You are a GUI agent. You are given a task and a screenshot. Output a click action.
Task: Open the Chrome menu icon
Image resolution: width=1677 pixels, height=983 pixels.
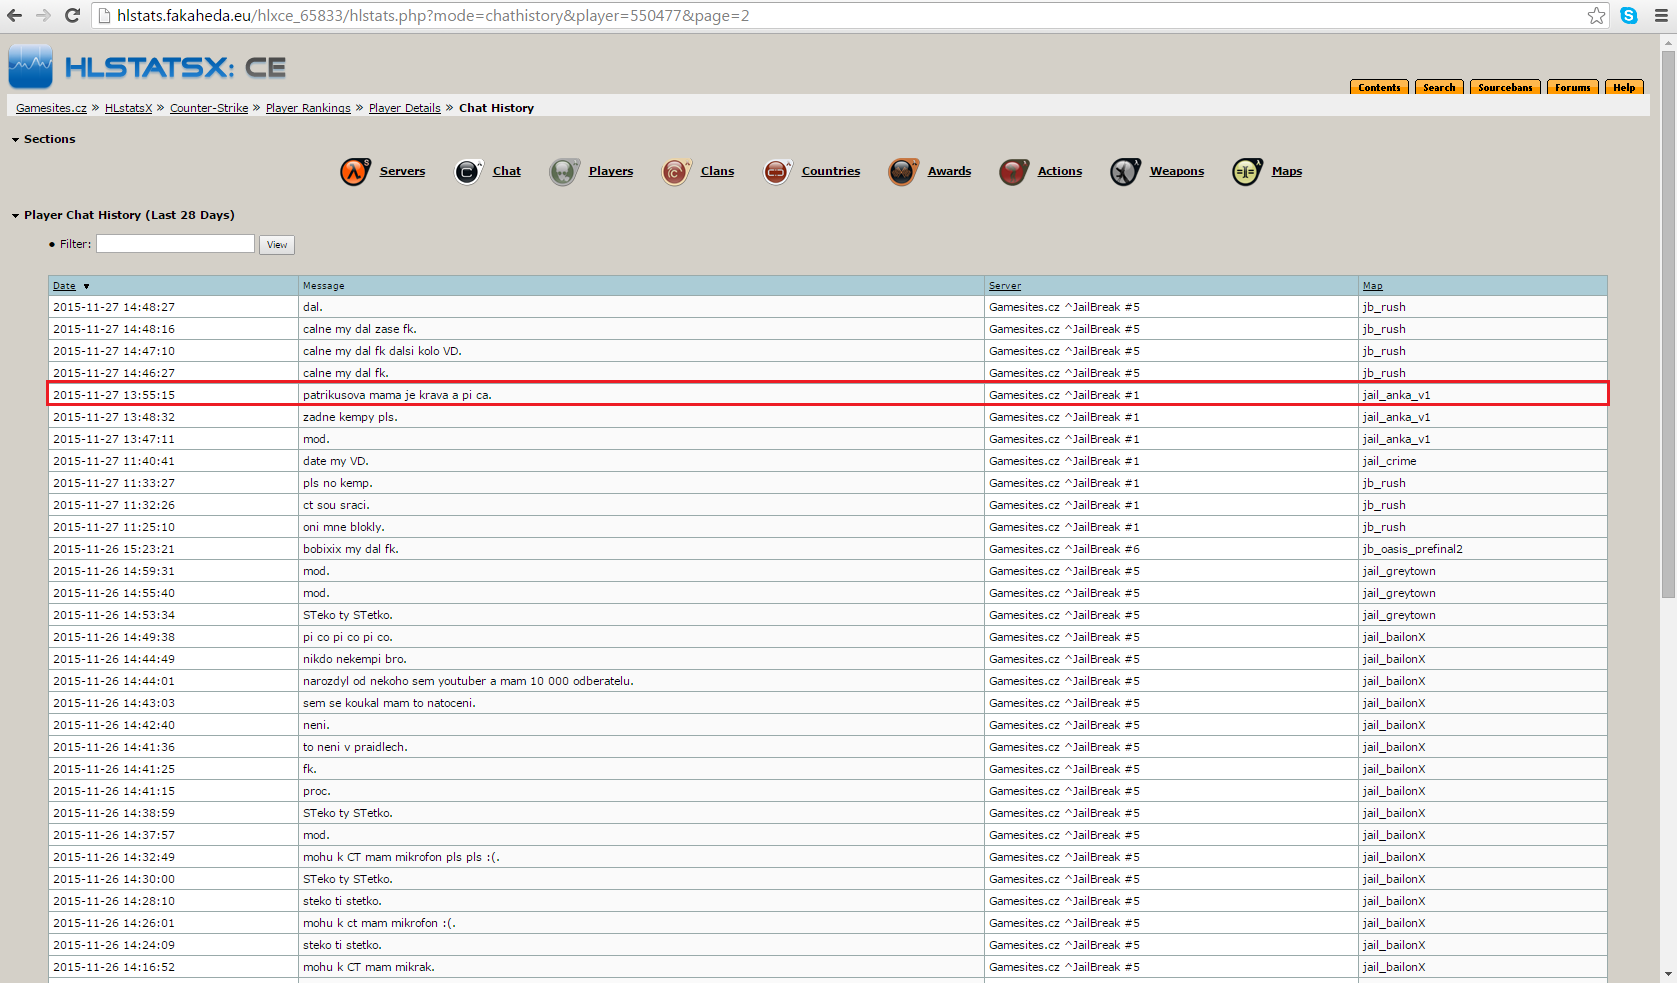click(1661, 16)
